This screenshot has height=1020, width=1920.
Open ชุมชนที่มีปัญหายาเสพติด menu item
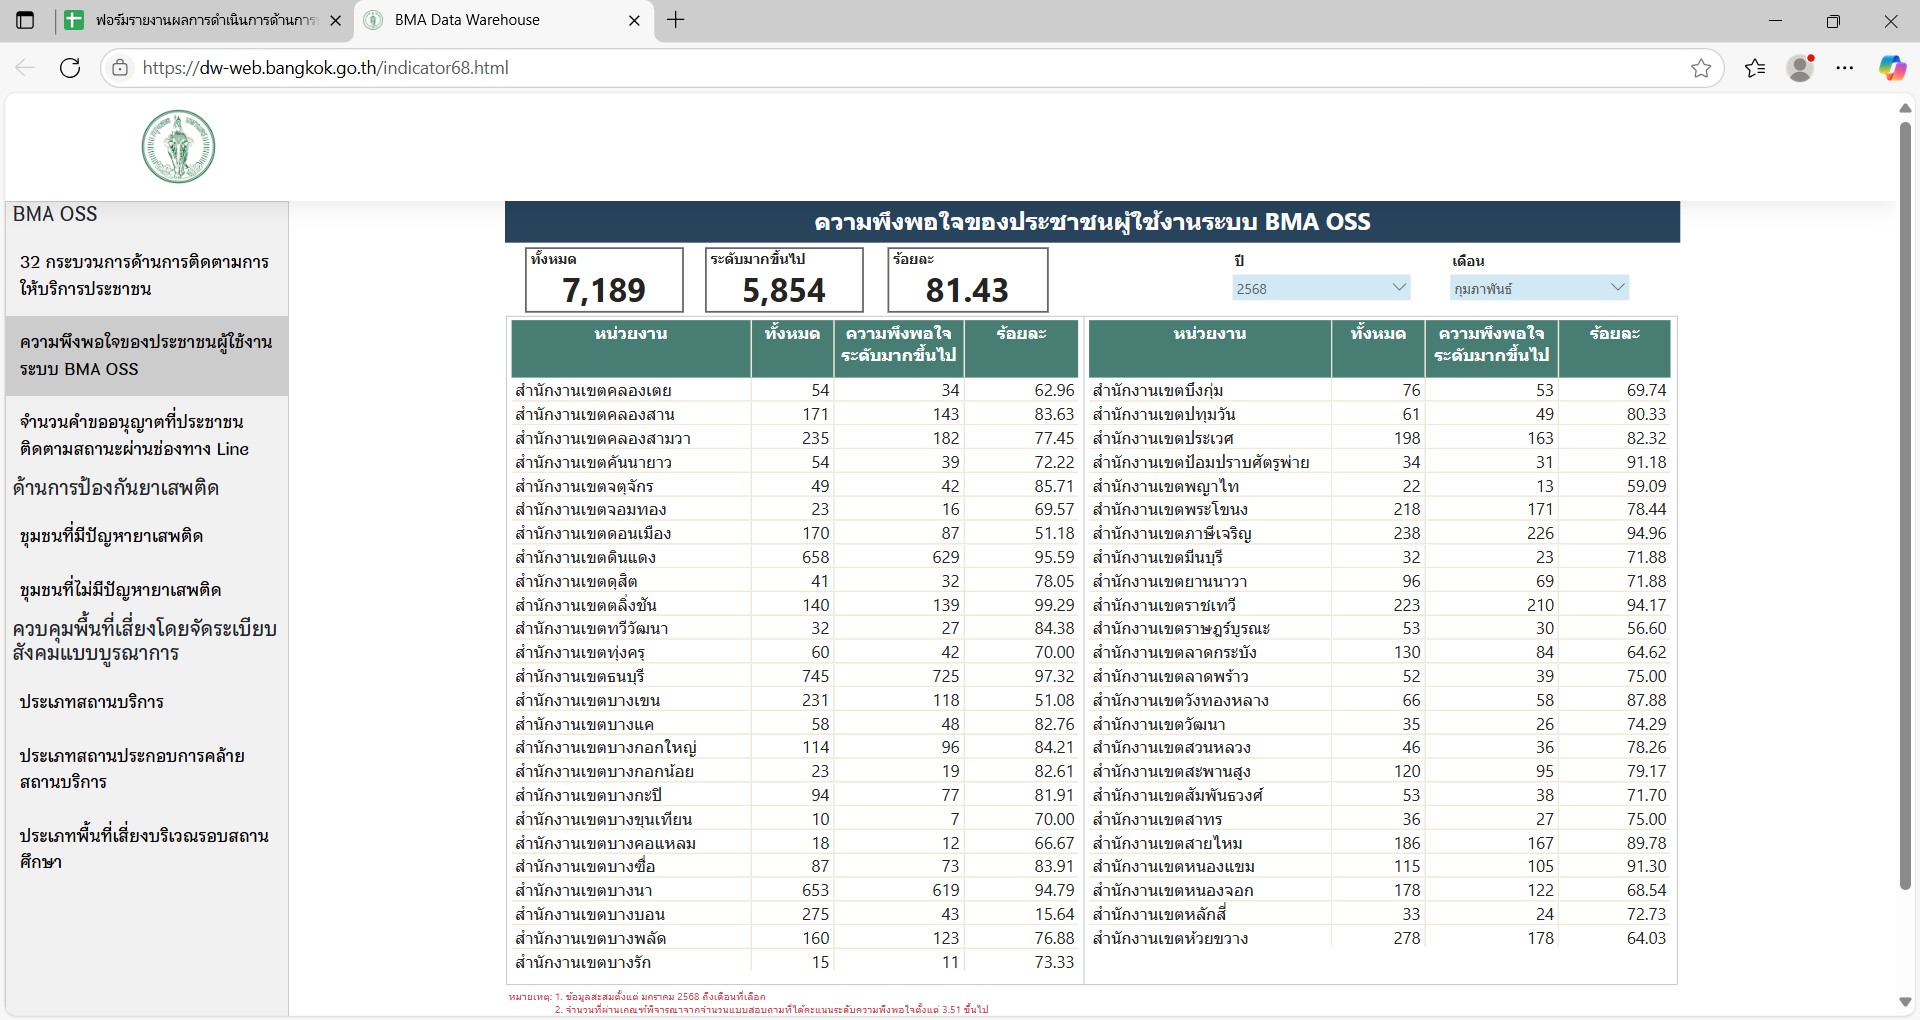coord(146,536)
